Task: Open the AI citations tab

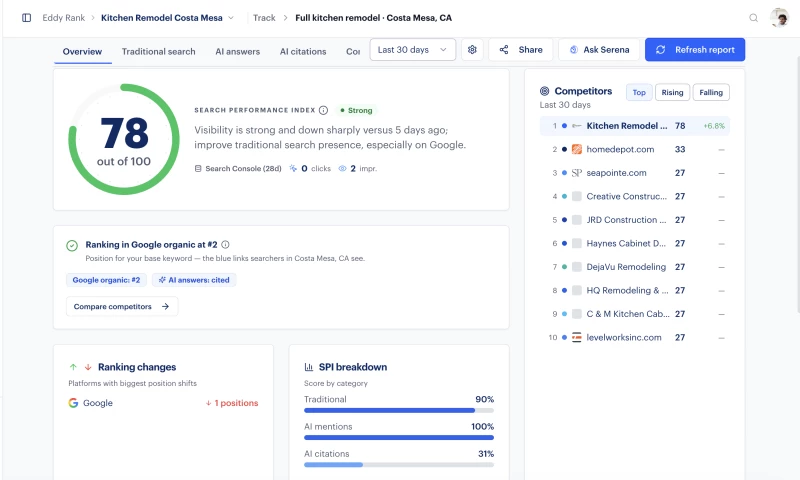Action: (303, 52)
